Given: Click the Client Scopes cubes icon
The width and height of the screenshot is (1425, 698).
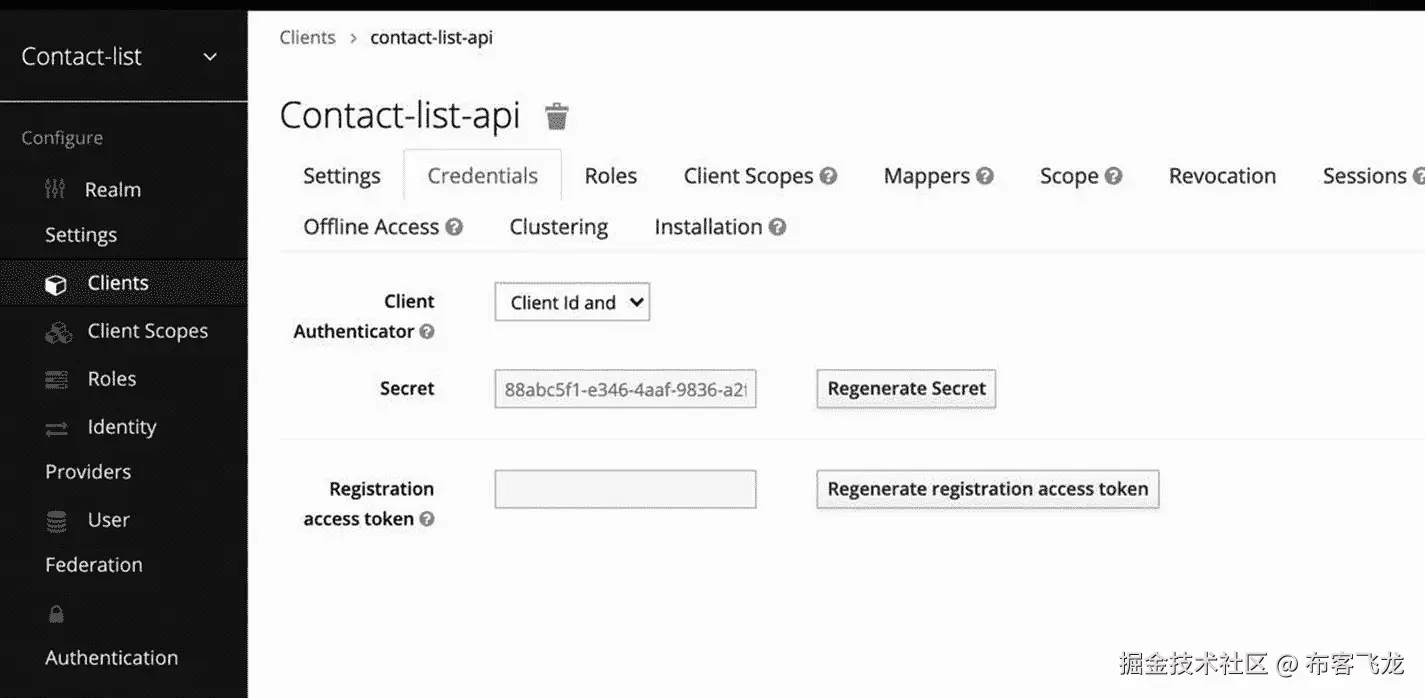Looking at the screenshot, I should [x=58, y=332].
